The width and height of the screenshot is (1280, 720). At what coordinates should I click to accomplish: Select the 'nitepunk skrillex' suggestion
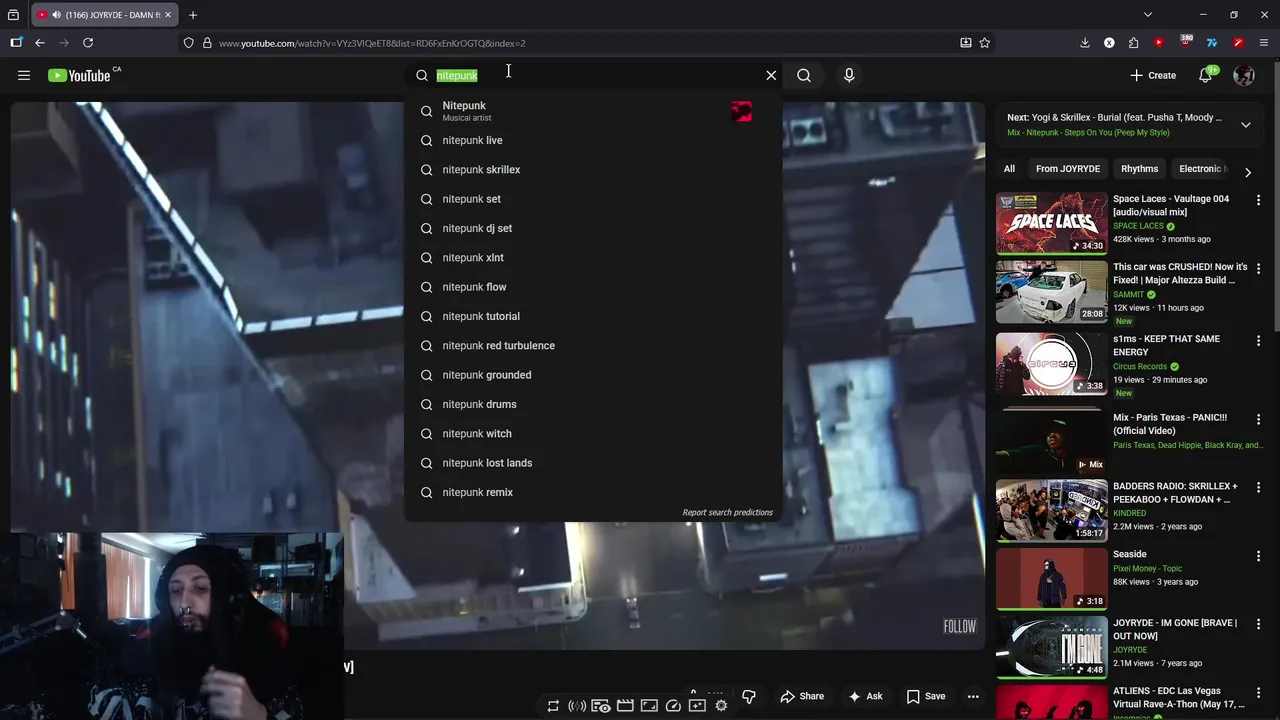point(593,170)
